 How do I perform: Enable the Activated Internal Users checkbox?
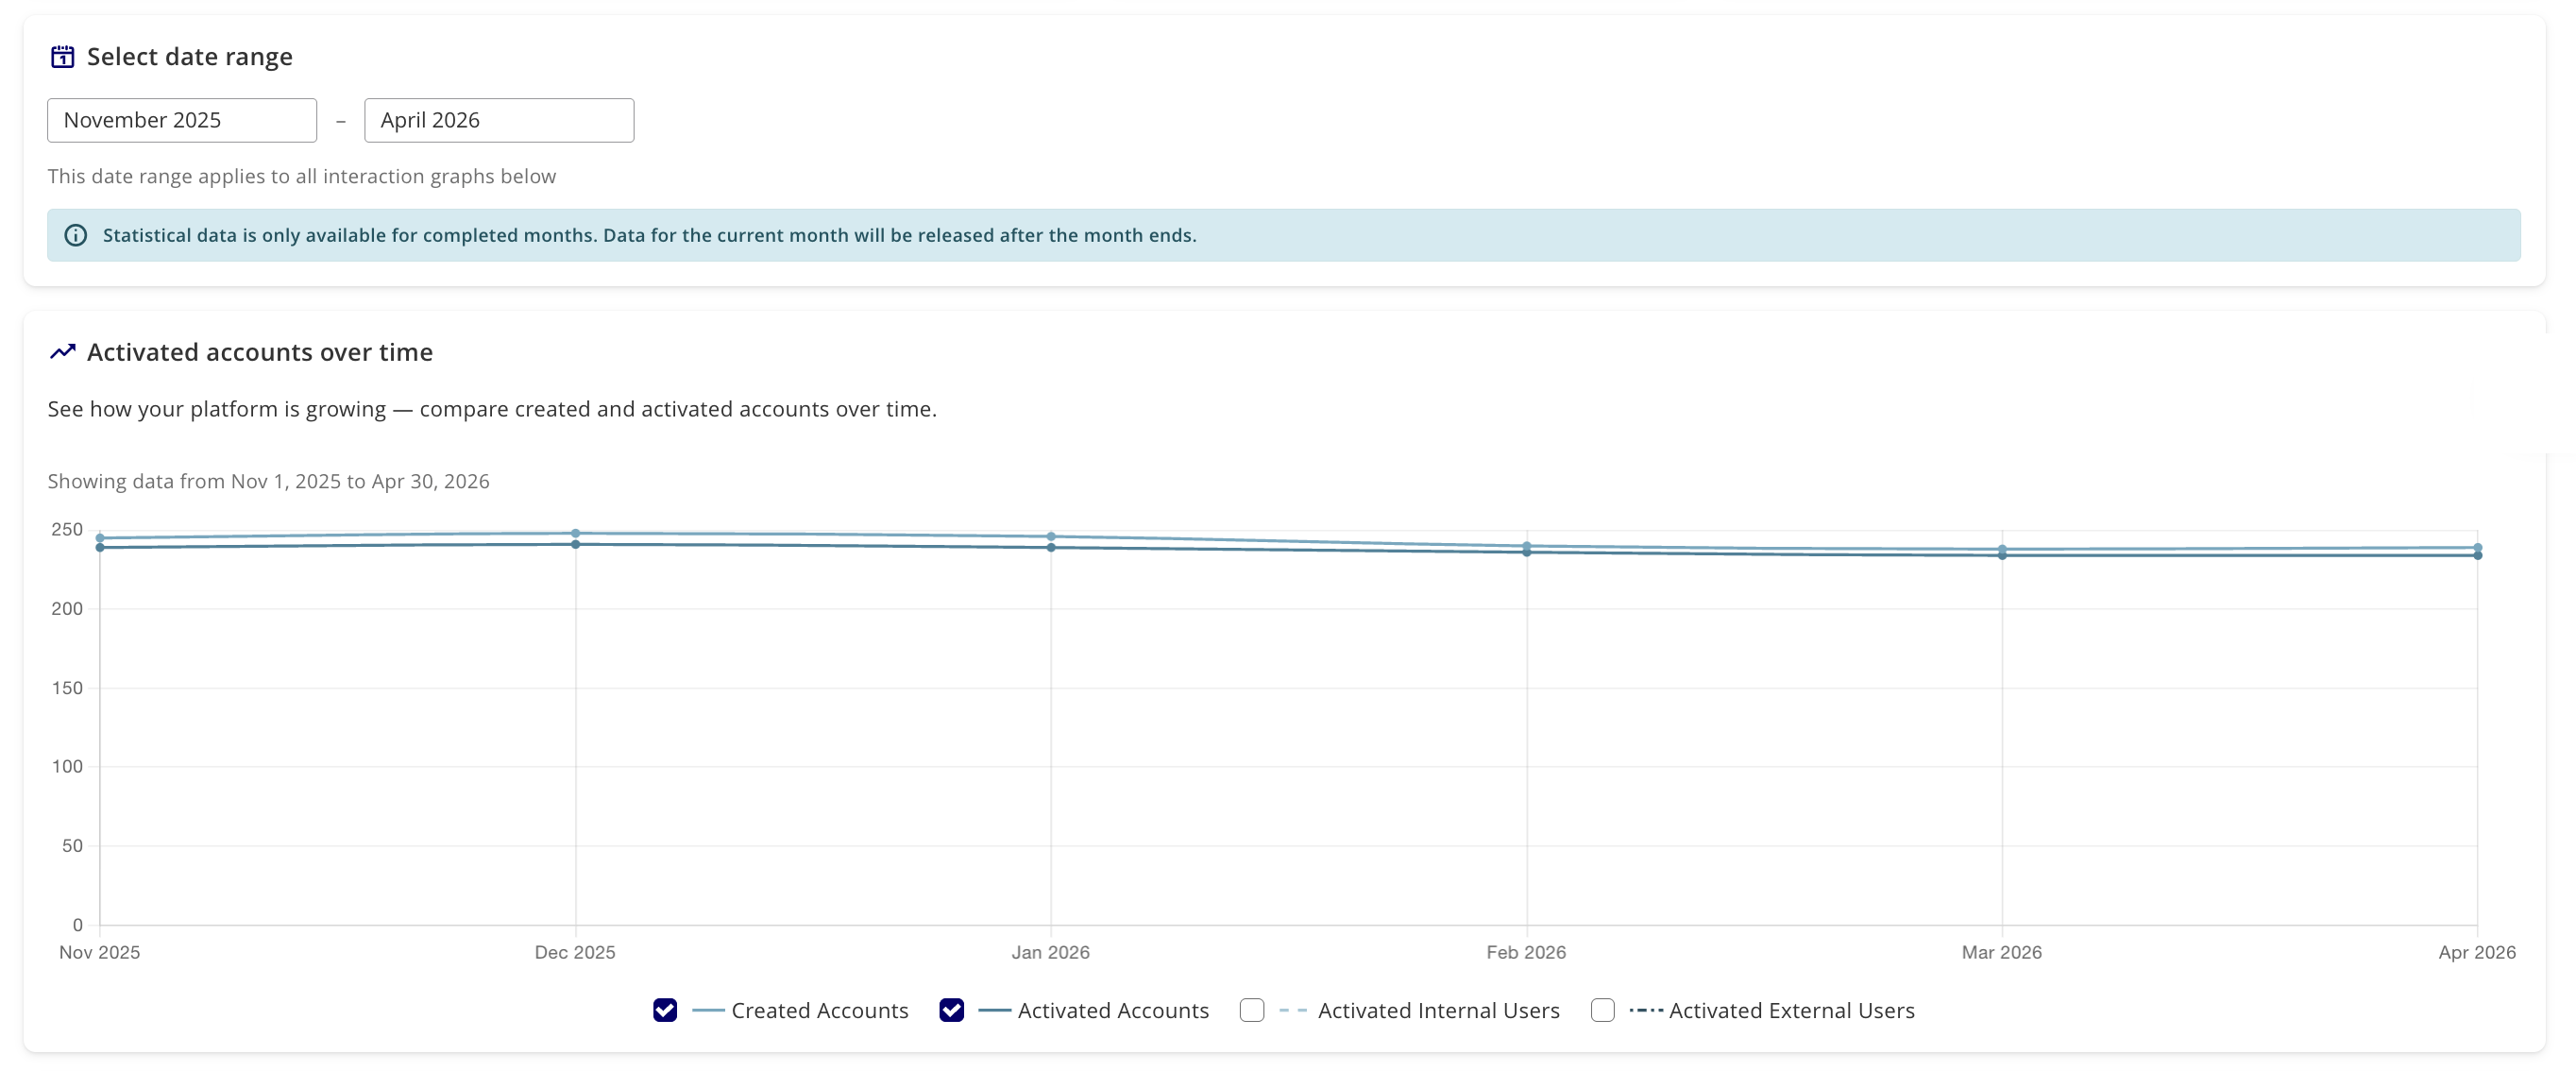pyautogui.click(x=1252, y=1011)
